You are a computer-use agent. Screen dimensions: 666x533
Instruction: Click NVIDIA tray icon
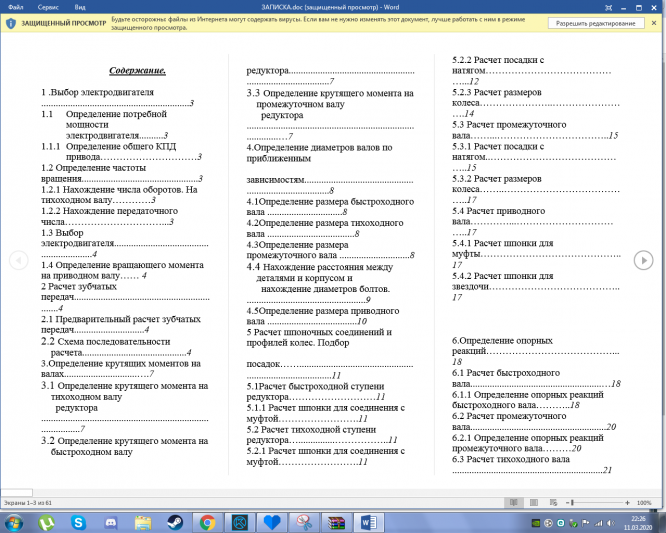point(536,523)
